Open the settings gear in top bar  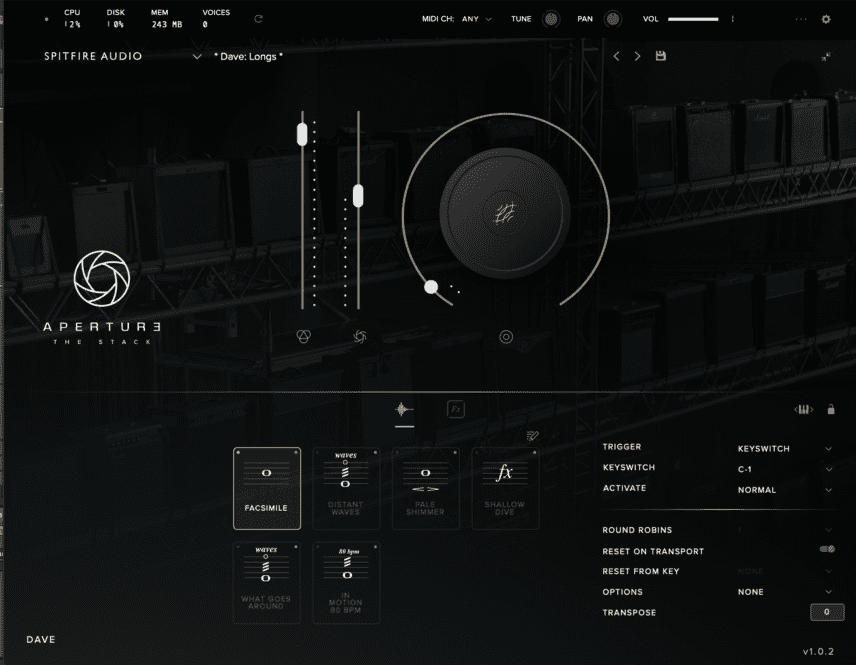[826, 19]
